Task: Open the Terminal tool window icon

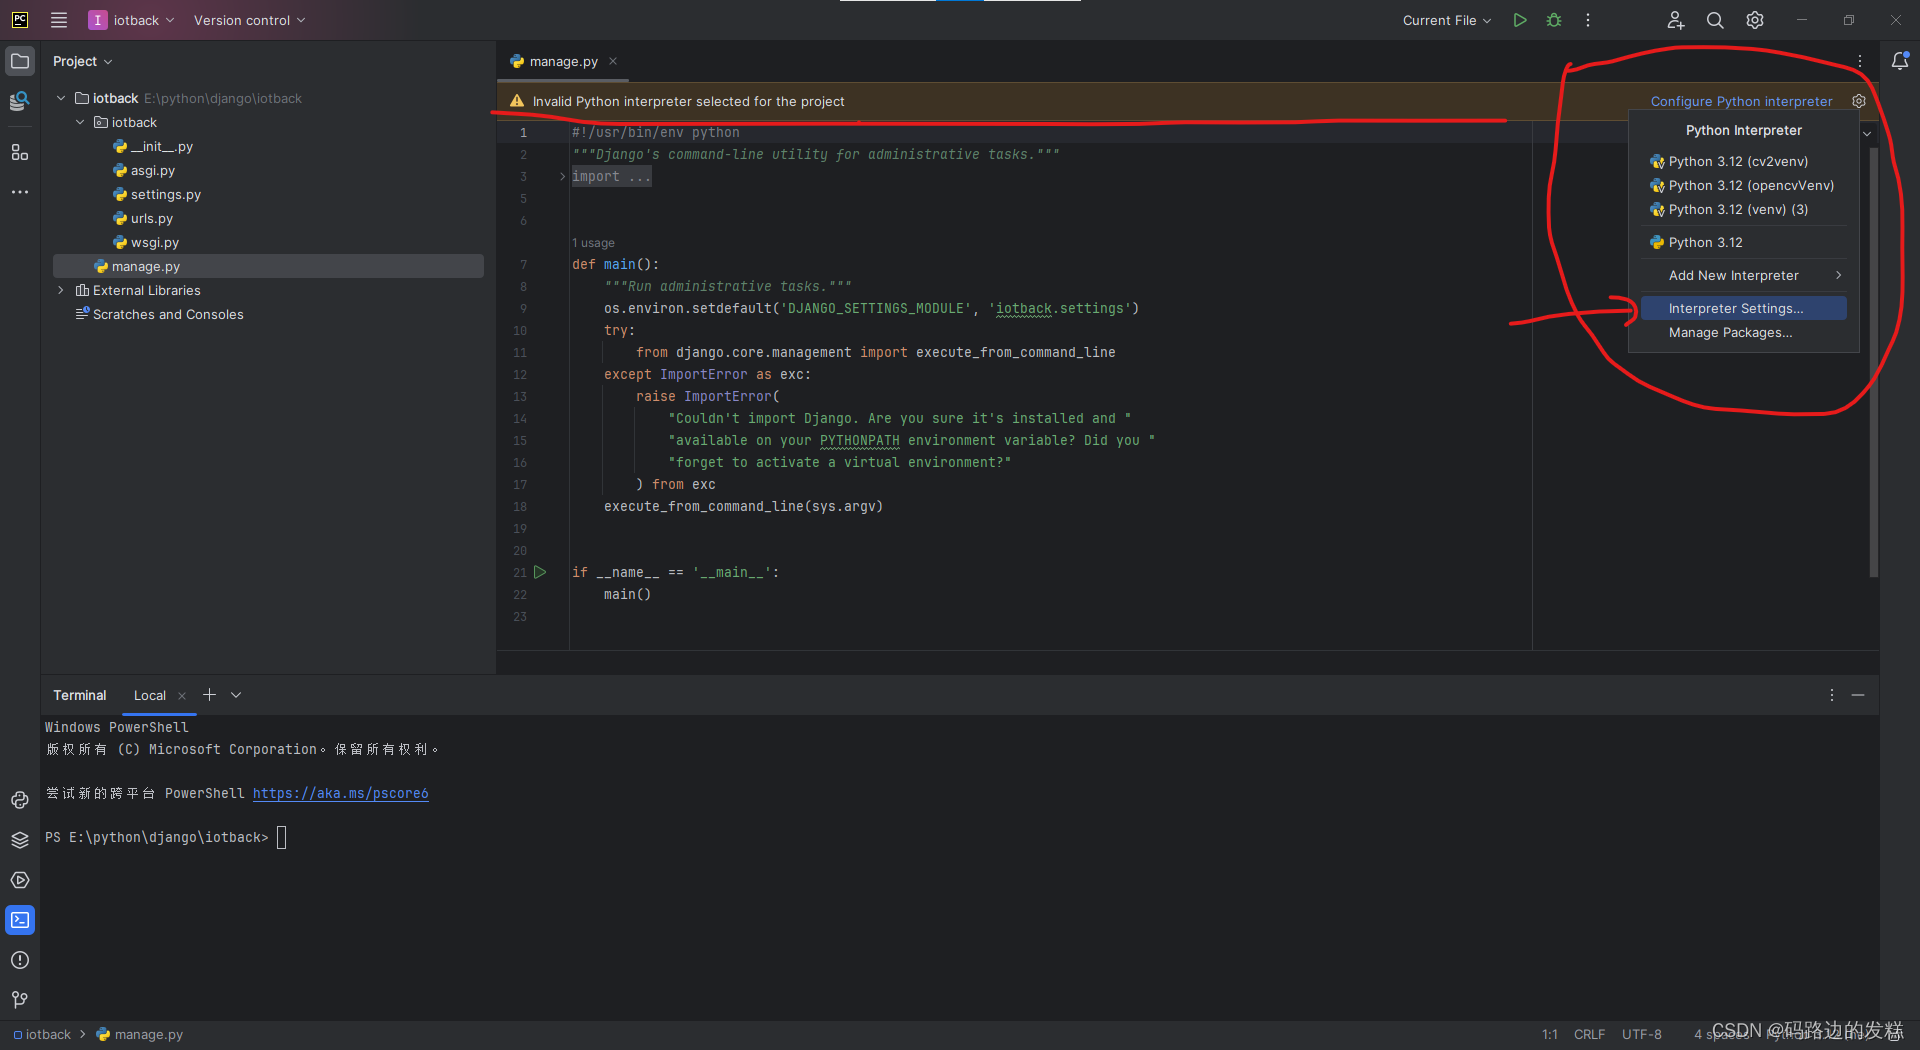Action: [20, 919]
